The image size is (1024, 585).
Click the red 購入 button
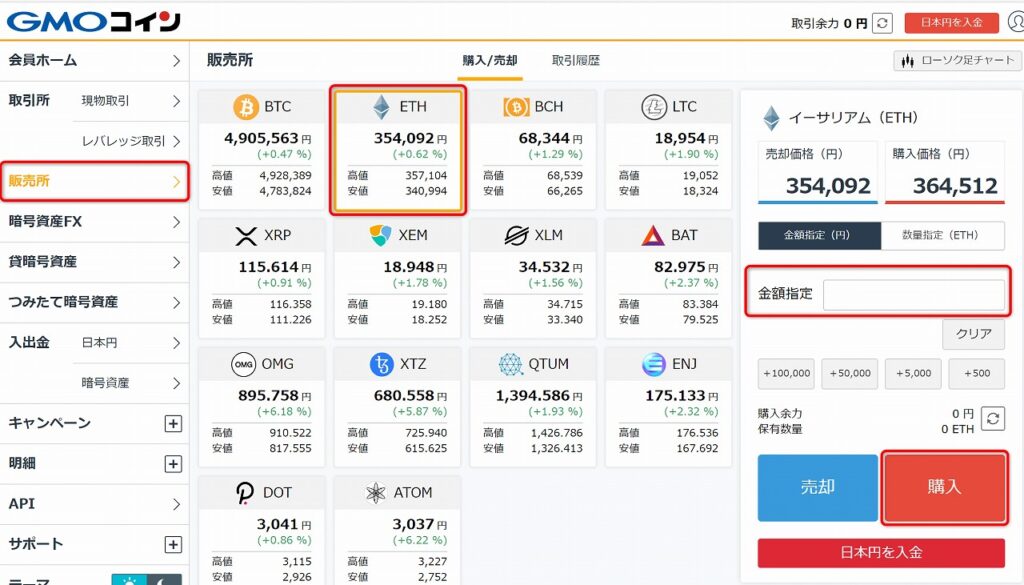click(944, 488)
